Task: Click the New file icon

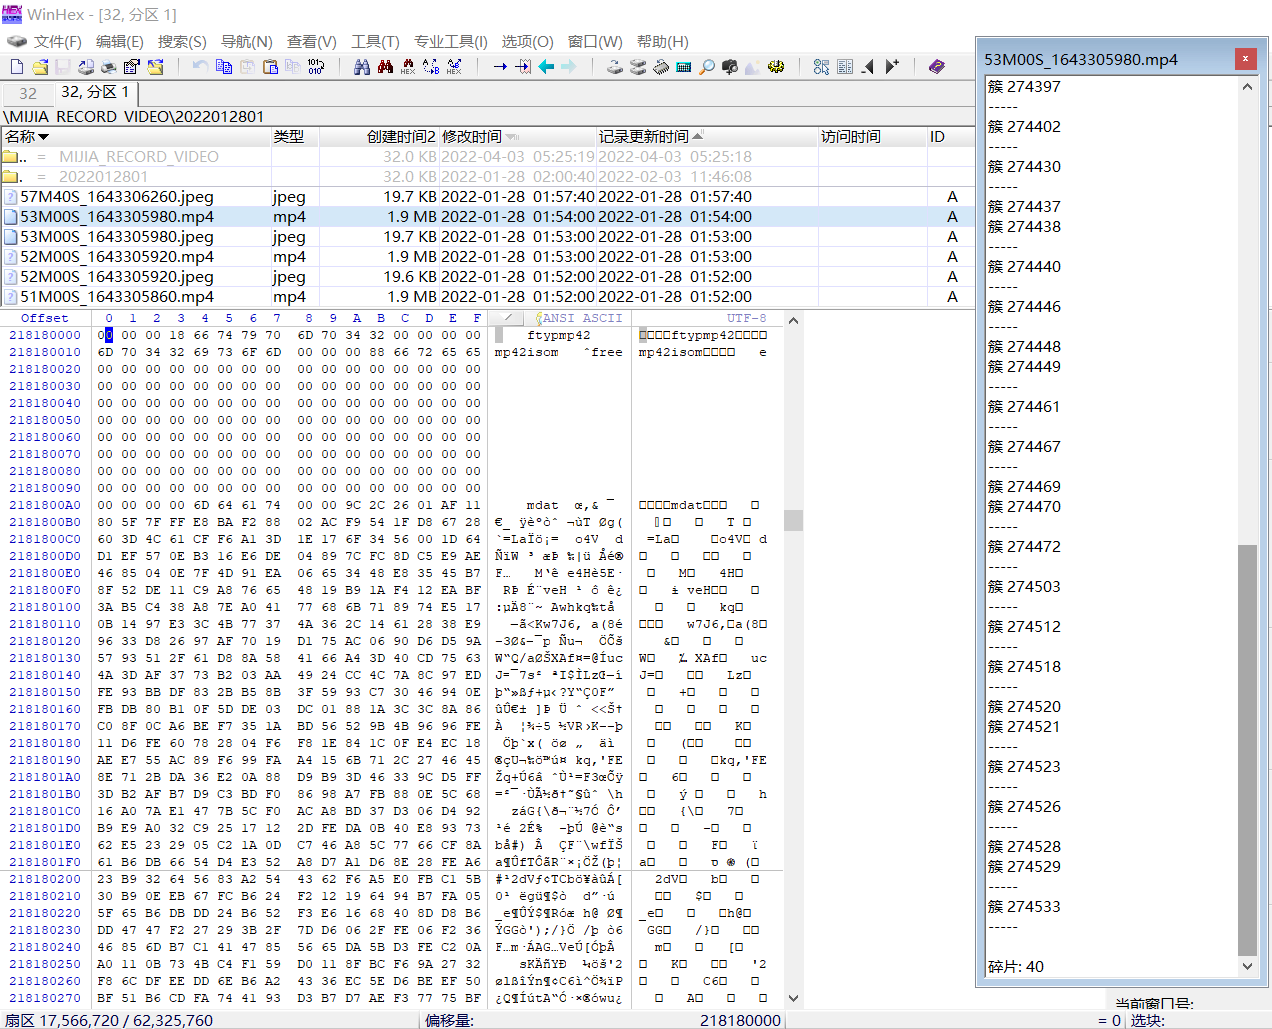Action: point(17,67)
